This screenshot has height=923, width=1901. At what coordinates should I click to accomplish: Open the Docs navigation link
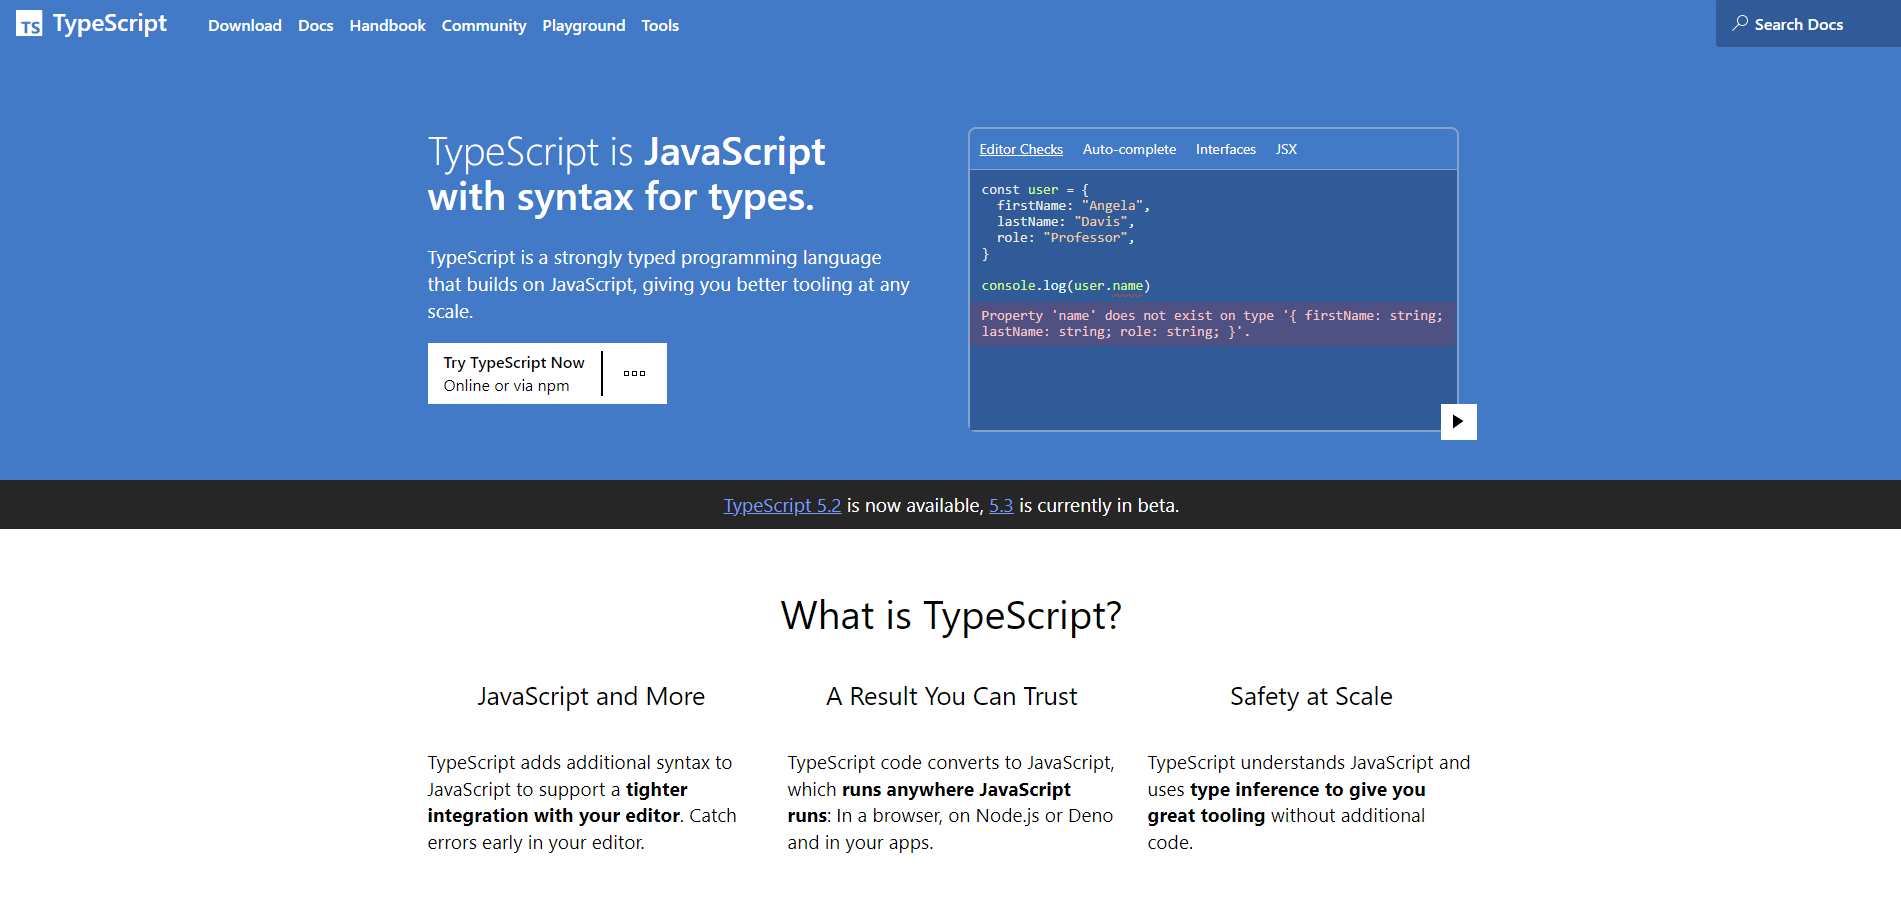315,26
